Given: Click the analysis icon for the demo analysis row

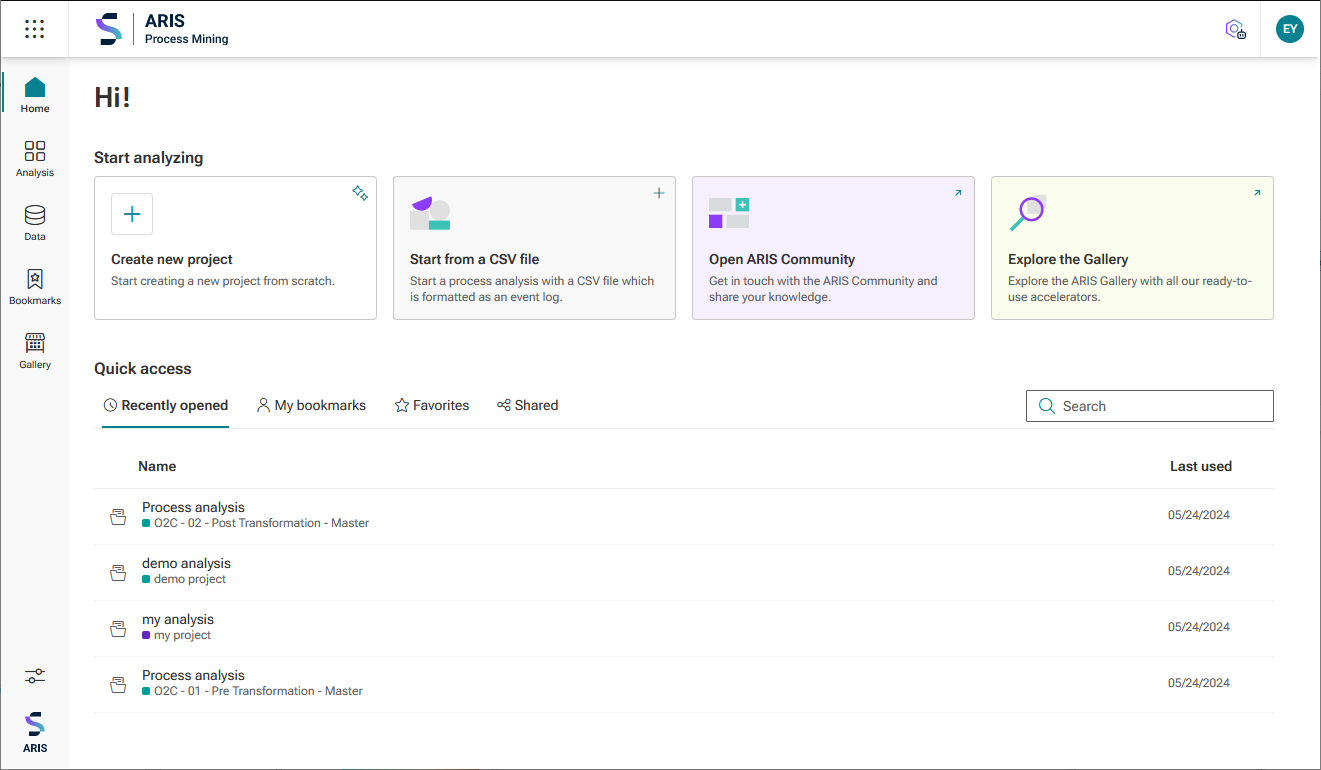Looking at the screenshot, I should coord(118,572).
